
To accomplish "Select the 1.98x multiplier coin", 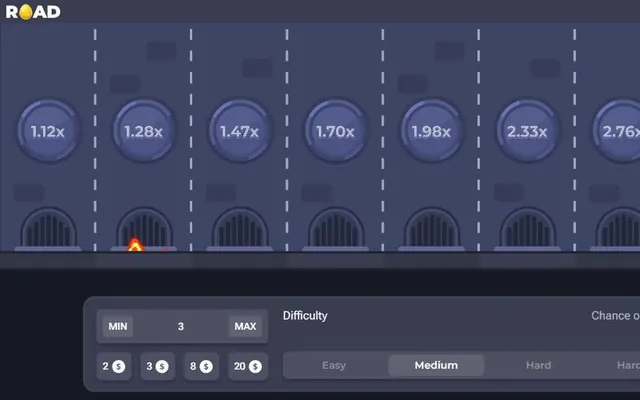I will click(x=432, y=131).
